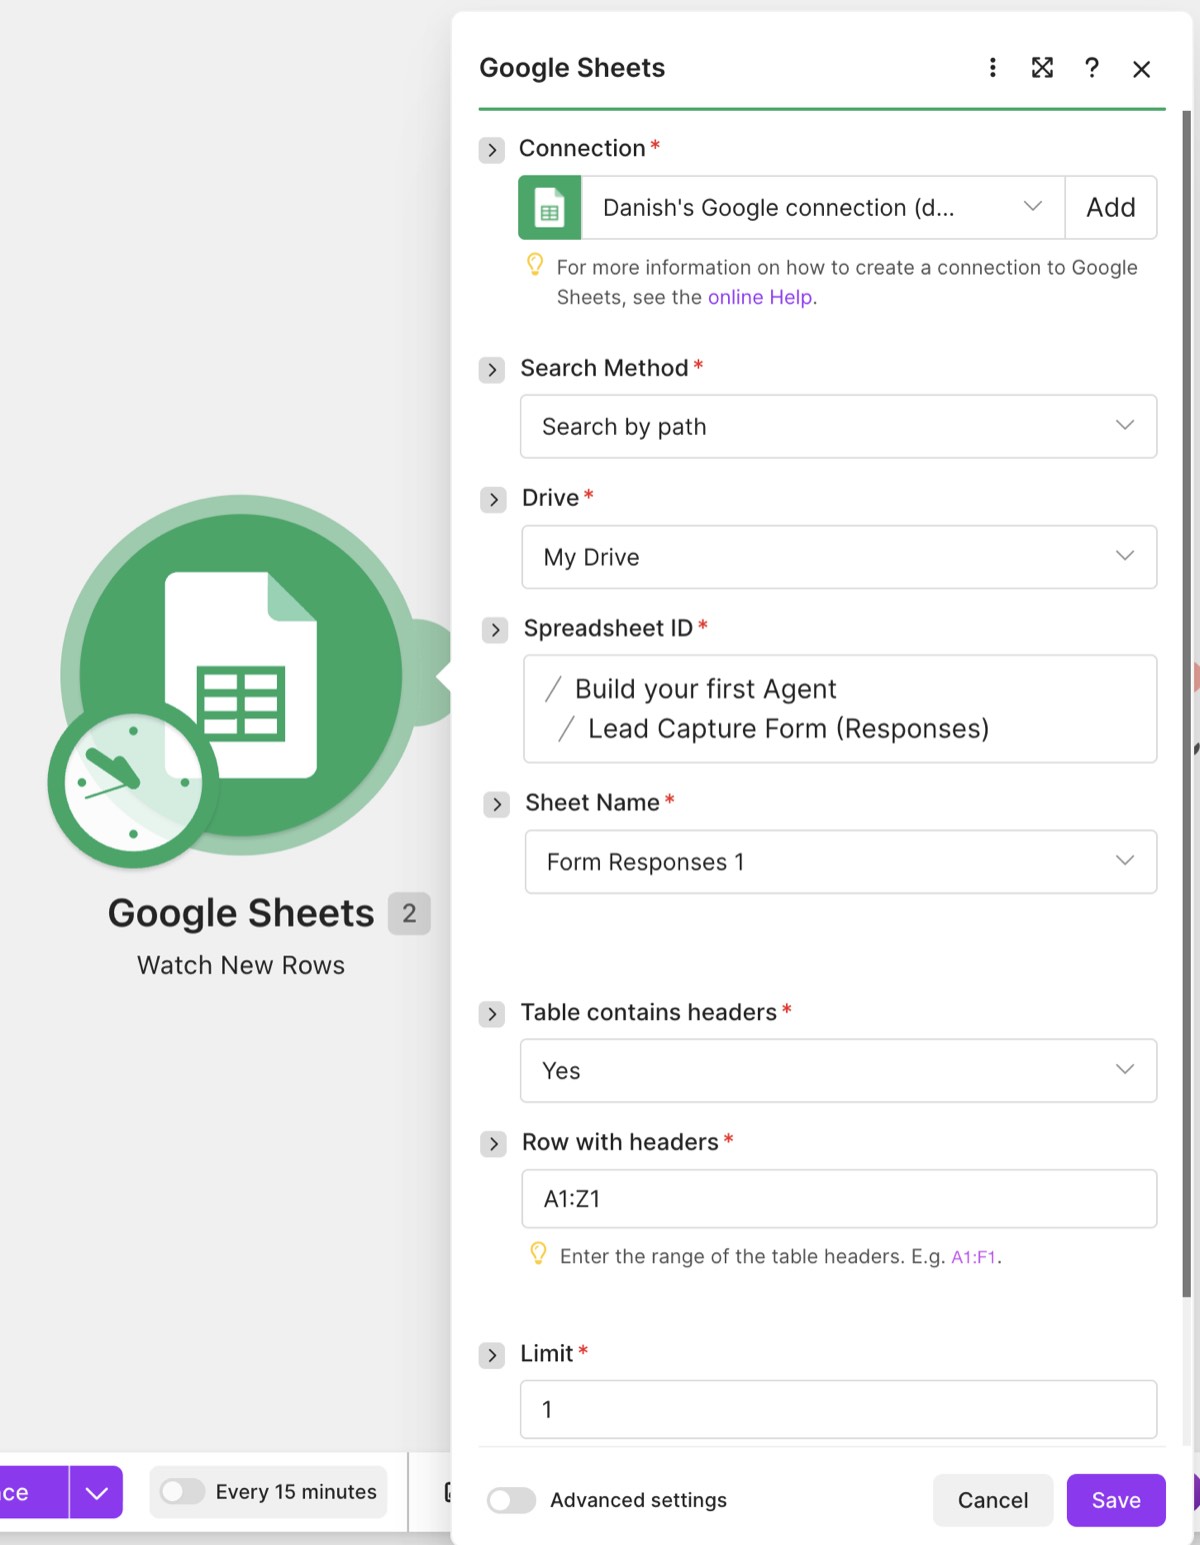
Task: Click the Google Sheets module title
Action: click(x=241, y=913)
